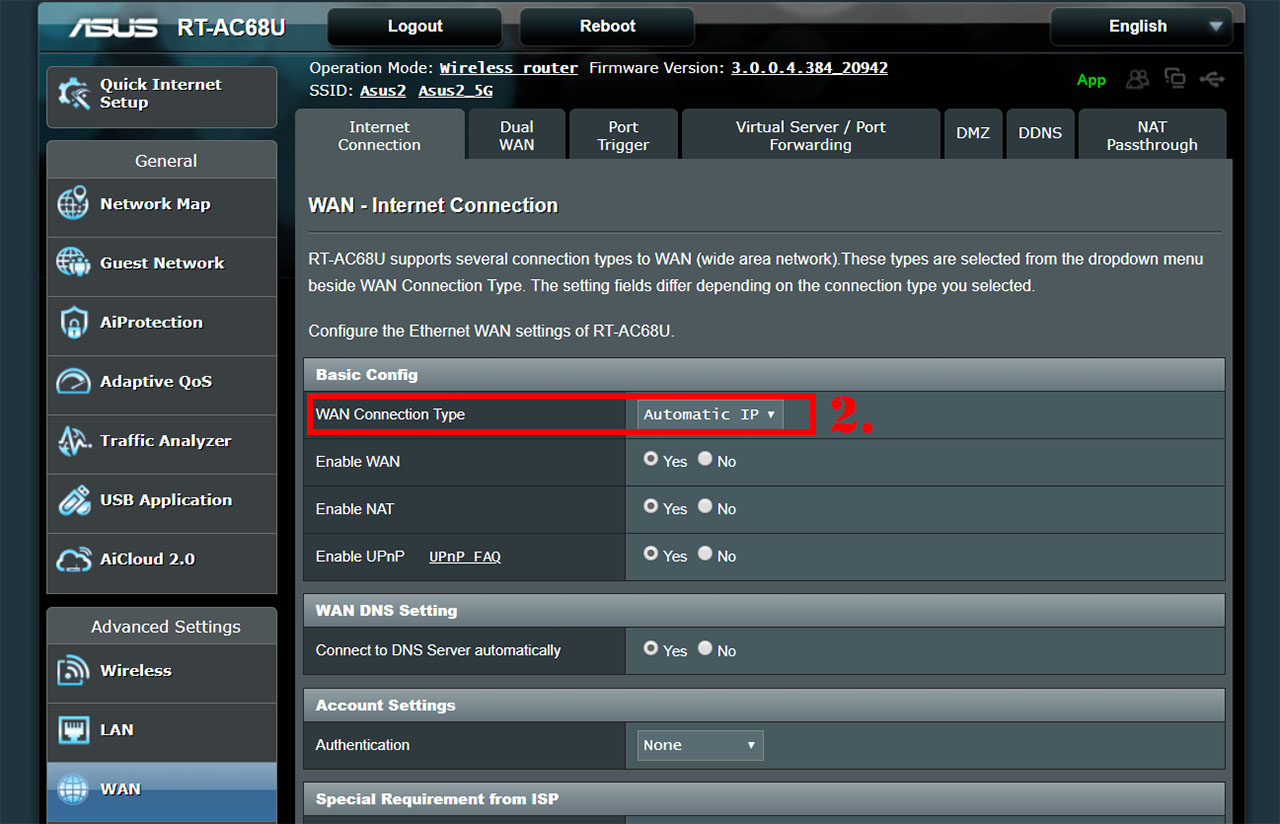Click the WAN Connection Type label

click(390, 414)
